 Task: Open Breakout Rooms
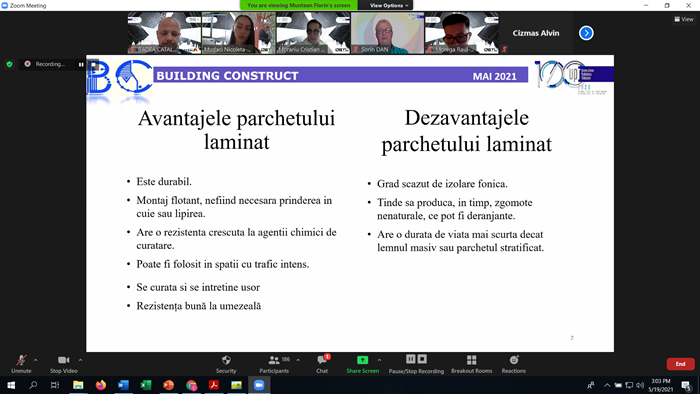coord(471,364)
